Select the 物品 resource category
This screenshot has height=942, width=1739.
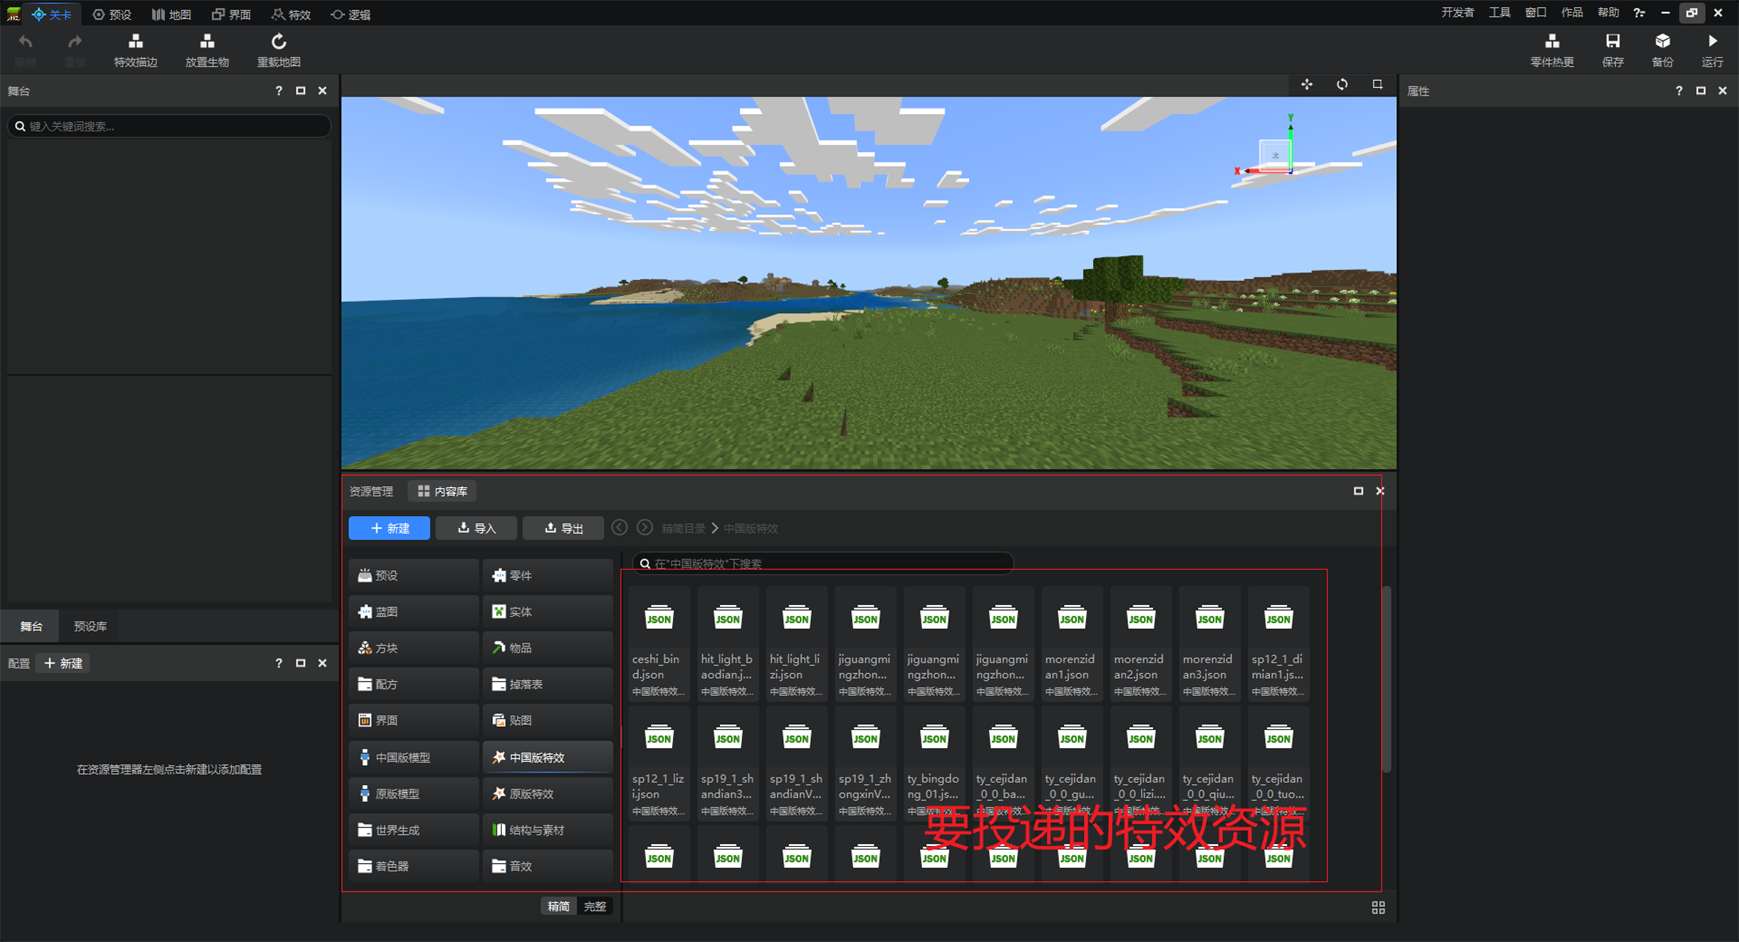pyautogui.click(x=547, y=648)
